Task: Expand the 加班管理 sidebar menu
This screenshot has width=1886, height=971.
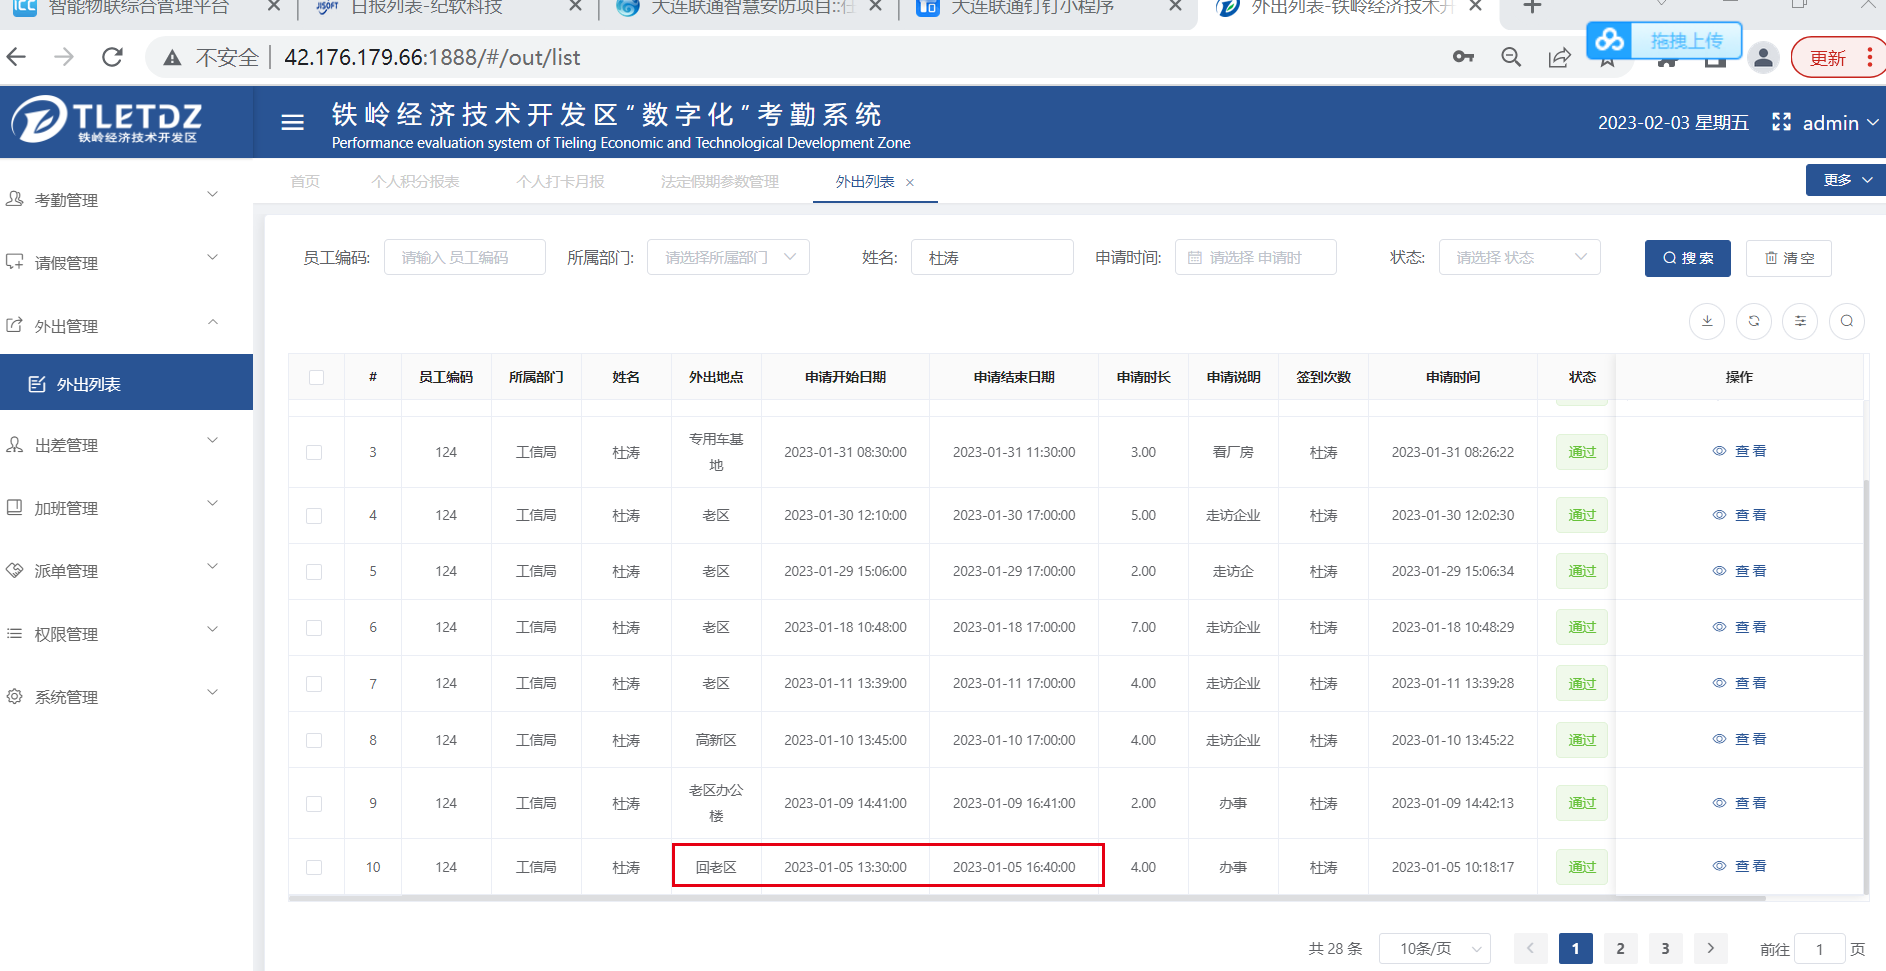Action: 126,507
